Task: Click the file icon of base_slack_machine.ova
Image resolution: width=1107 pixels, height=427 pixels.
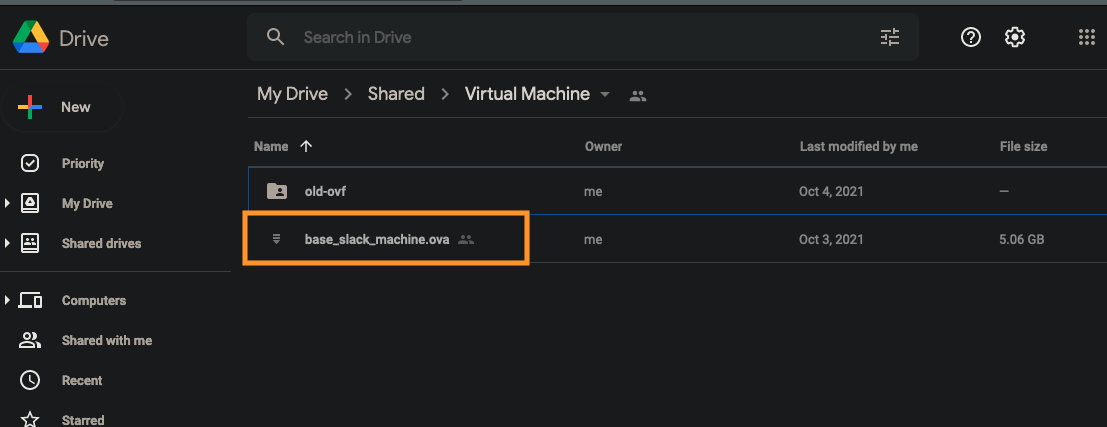Action: [277, 239]
